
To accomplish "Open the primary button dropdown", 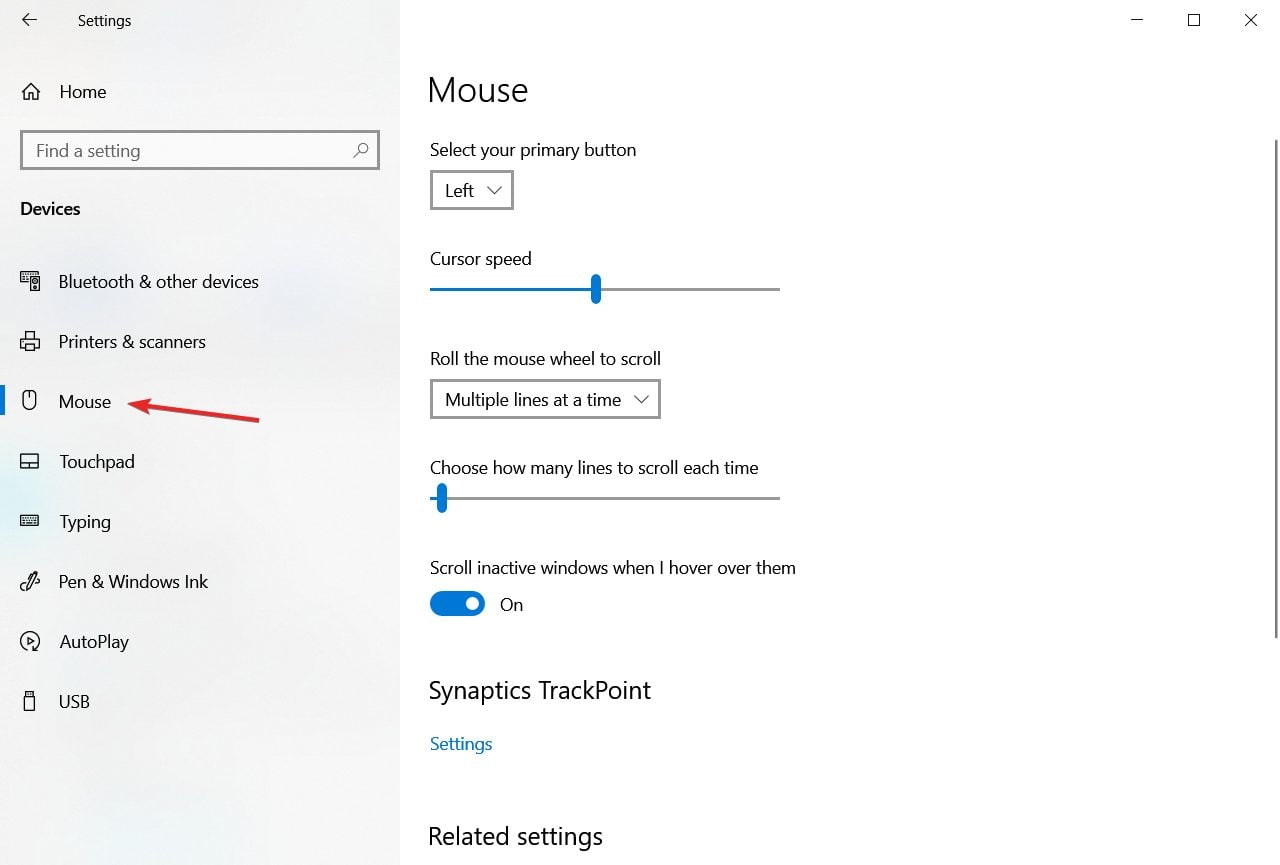I will (472, 190).
